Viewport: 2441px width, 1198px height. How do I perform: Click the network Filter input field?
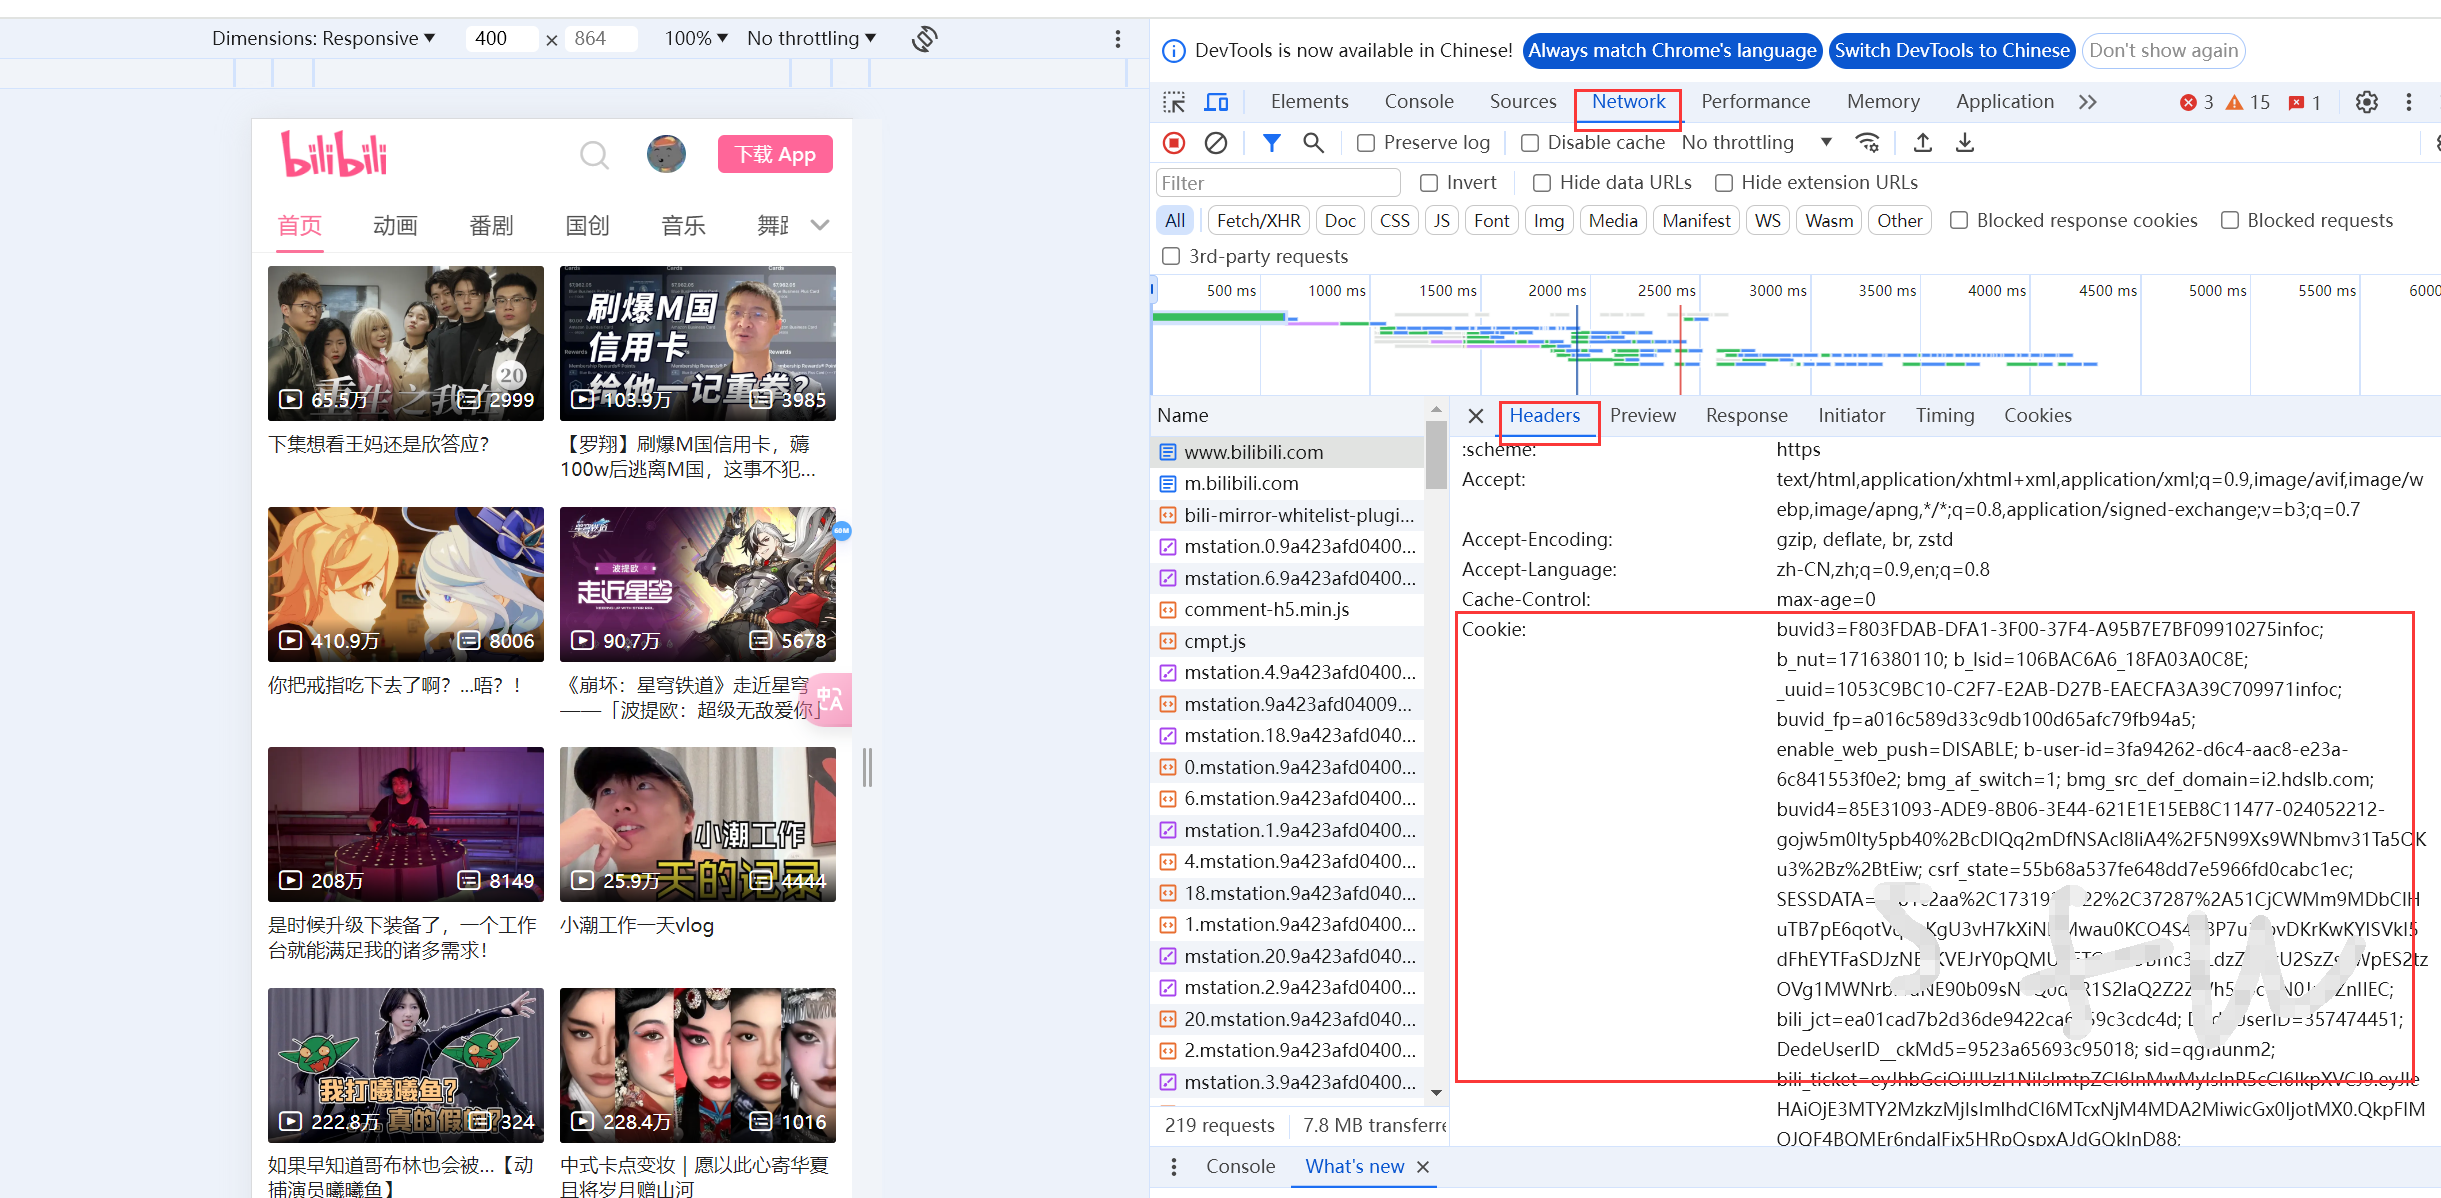tap(1278, 183)
